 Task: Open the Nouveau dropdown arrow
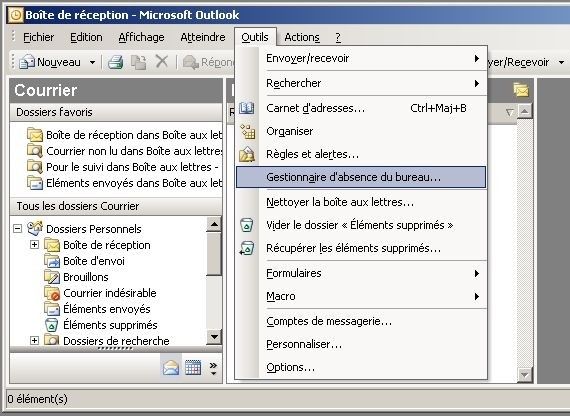point(92,62)
